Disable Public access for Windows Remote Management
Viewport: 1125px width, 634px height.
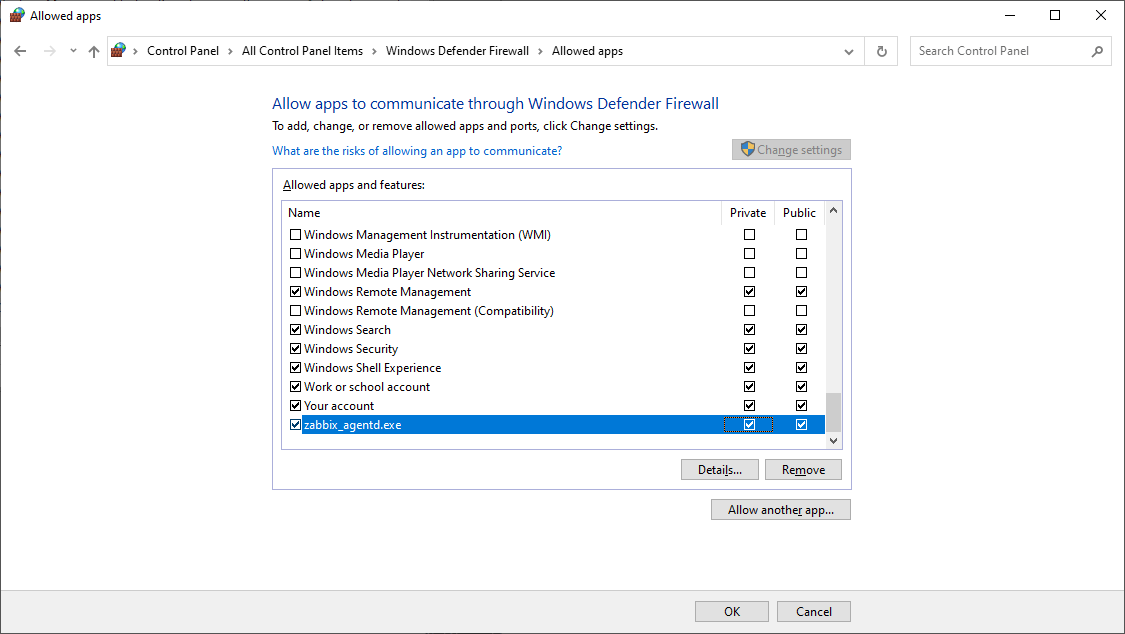tap(801, 291)
